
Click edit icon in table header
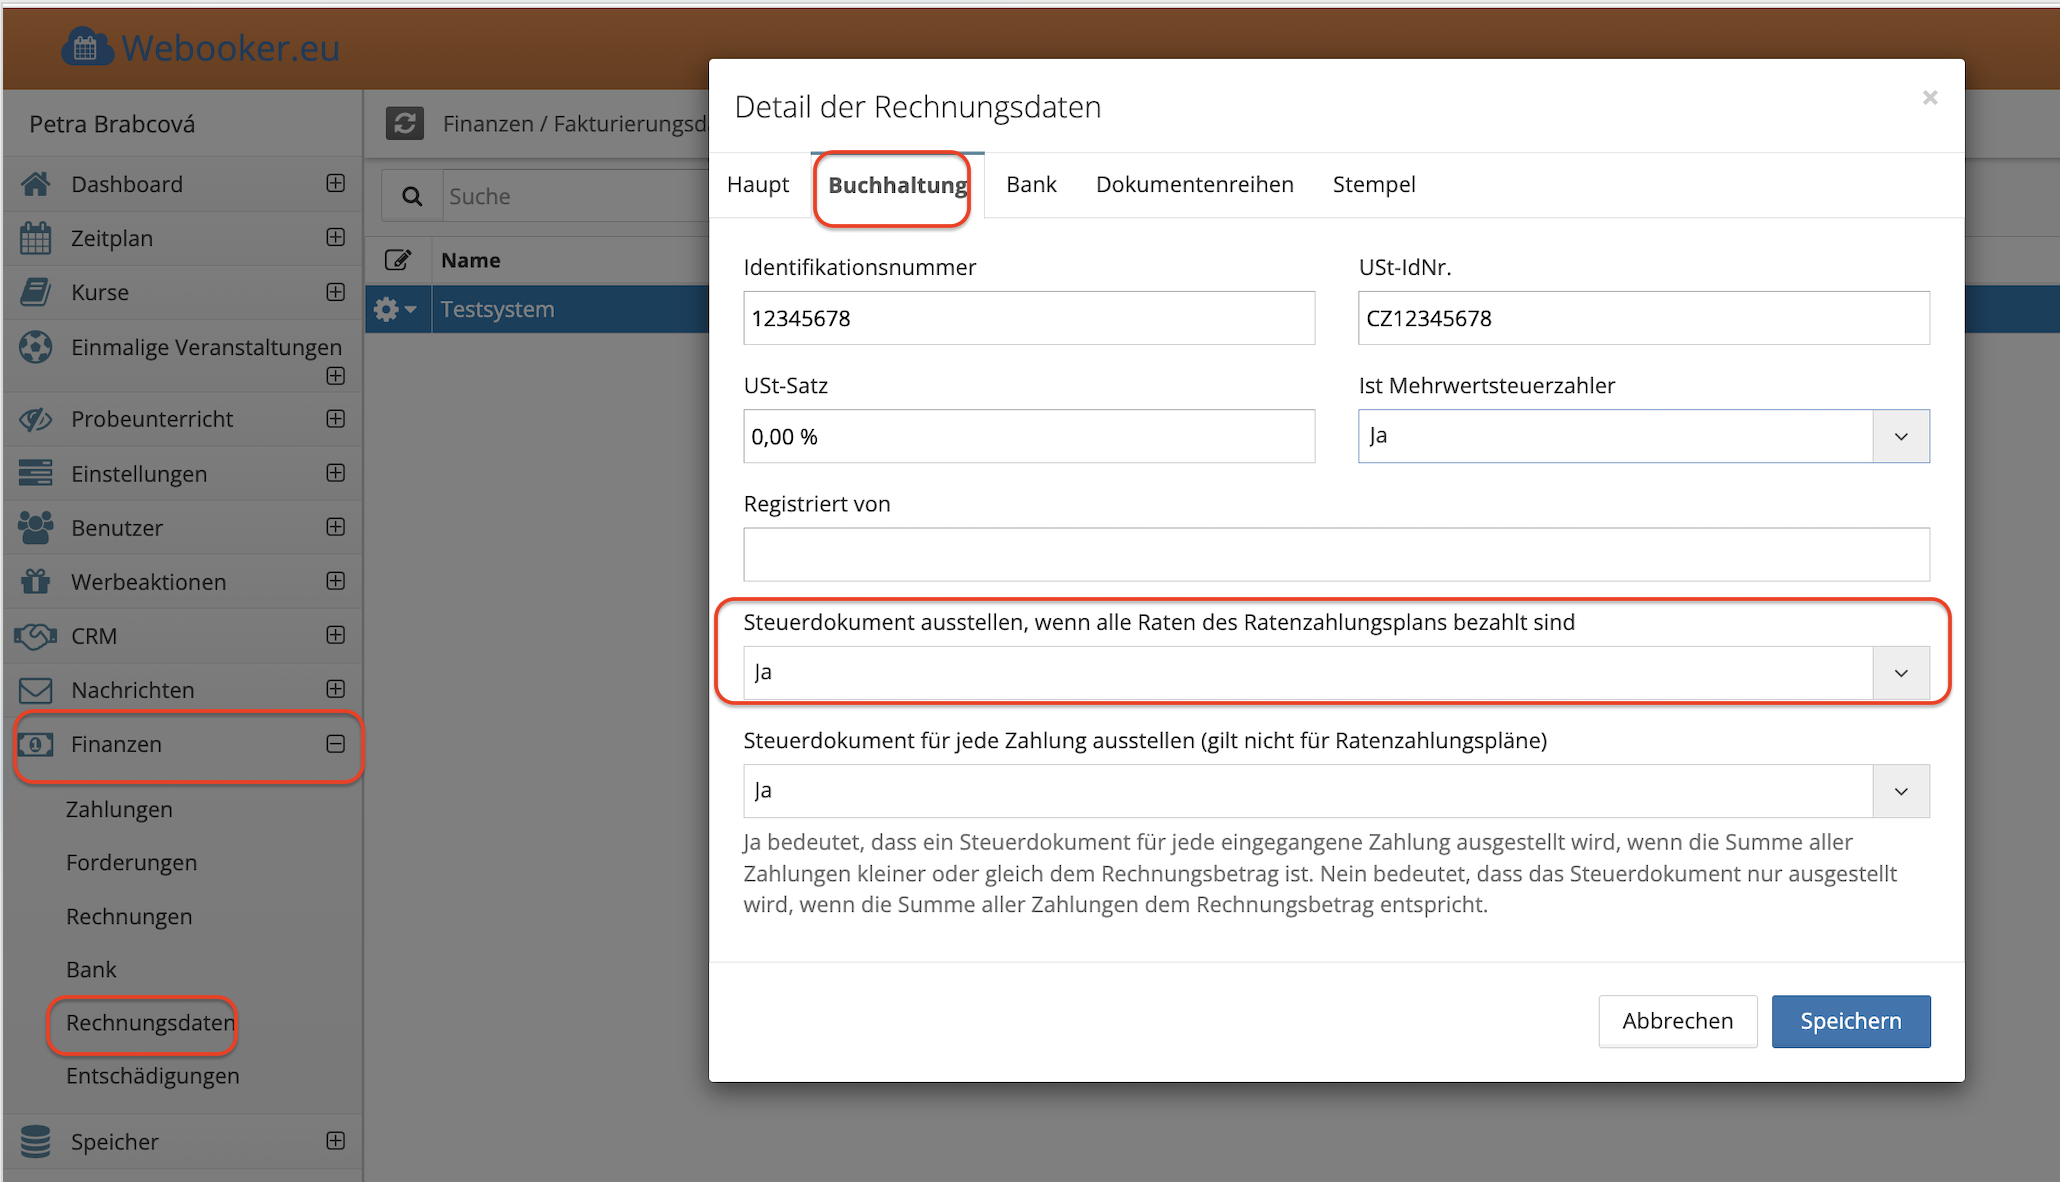[x=398, y=260]
